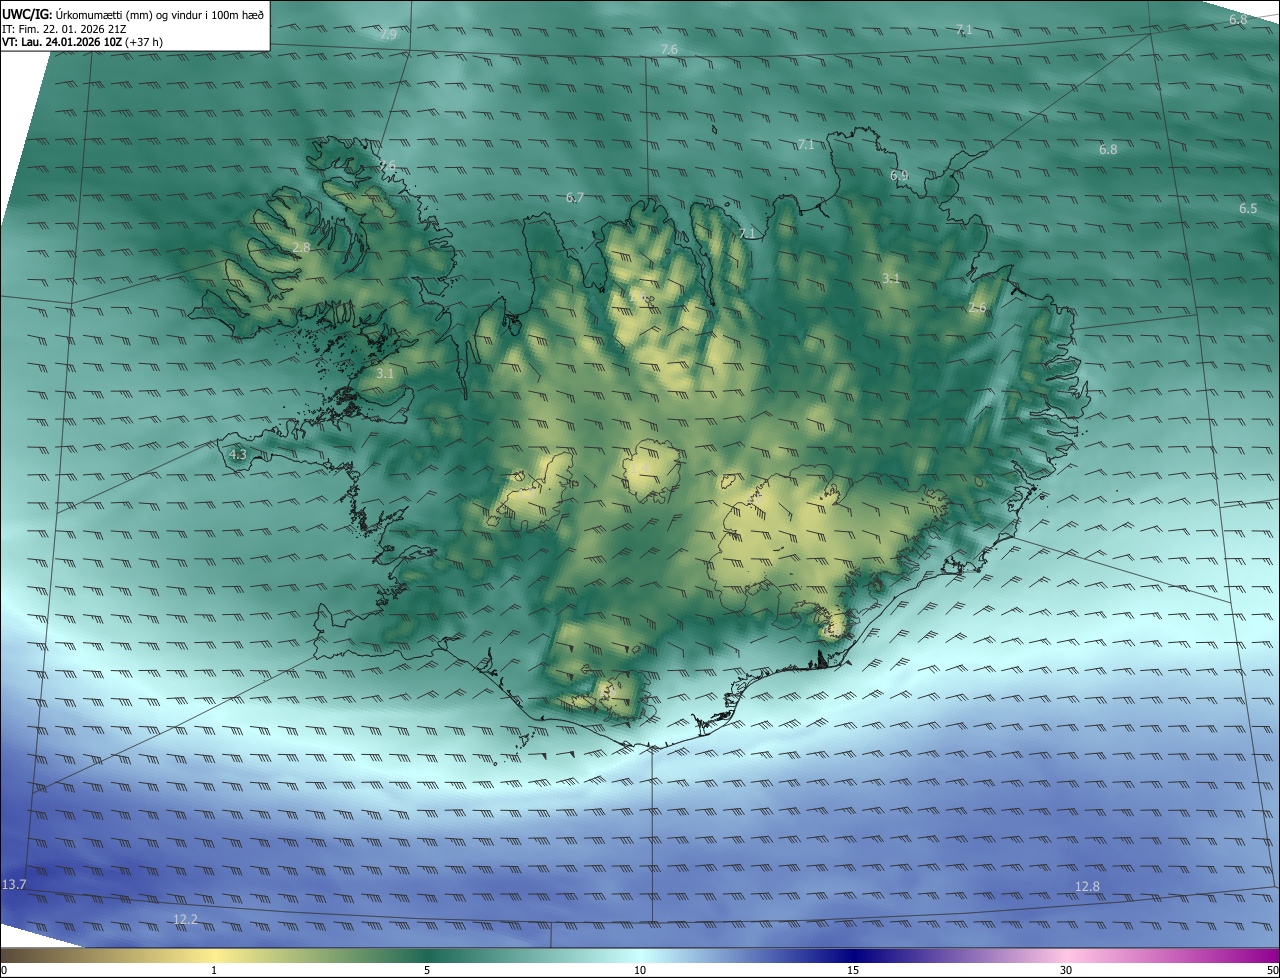Click the 'UWC/IG: Úrkomumætti (mm)' title line

click(x=133, y=14)
